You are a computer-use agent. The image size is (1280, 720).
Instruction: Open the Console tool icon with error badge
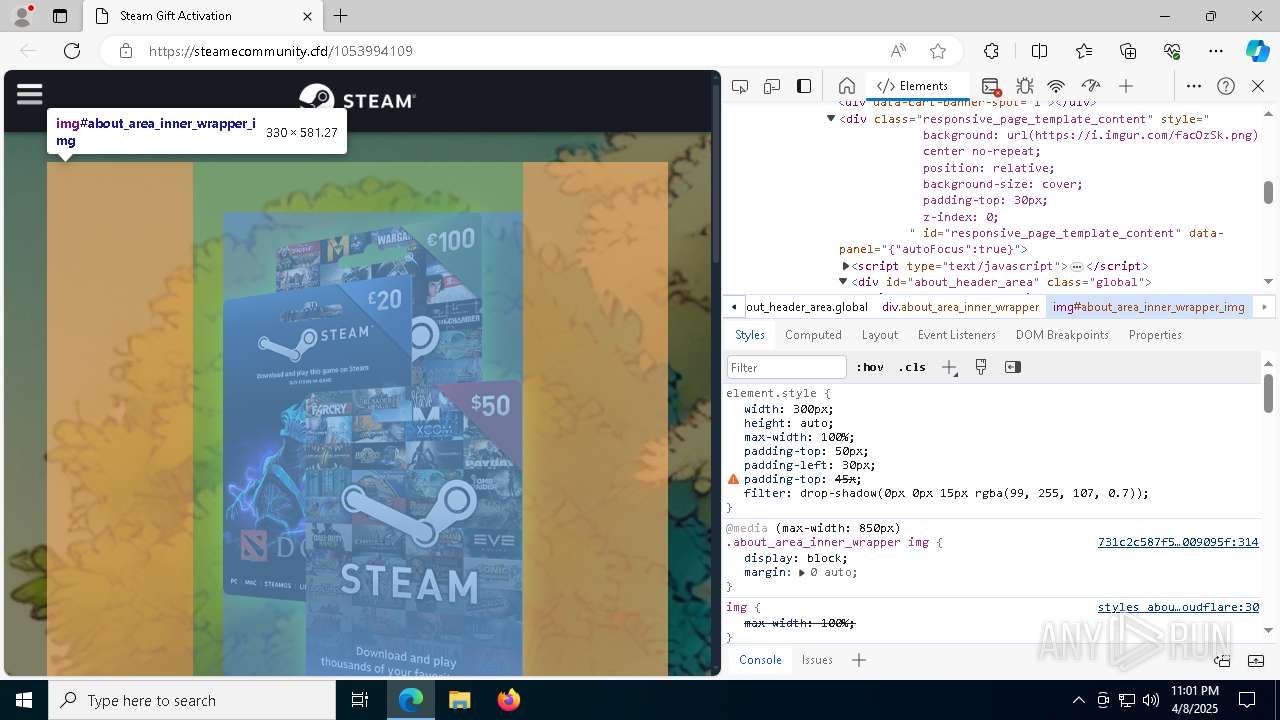pyautogui.click(x=990, y=86)
